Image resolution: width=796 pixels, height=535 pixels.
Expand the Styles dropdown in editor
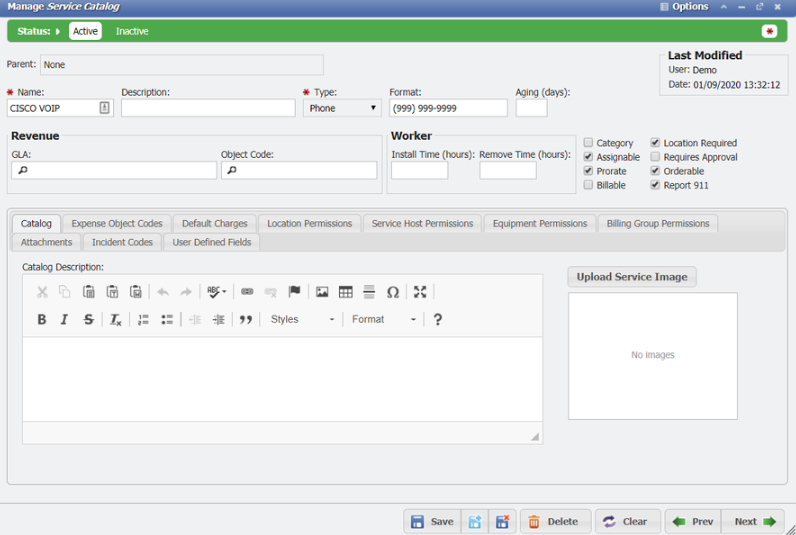(x=302, y=320)
